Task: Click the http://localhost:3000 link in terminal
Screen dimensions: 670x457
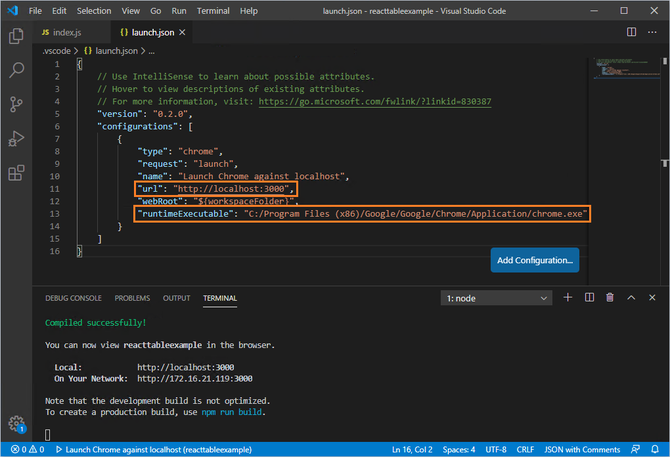Action: [x=185, y=367]
